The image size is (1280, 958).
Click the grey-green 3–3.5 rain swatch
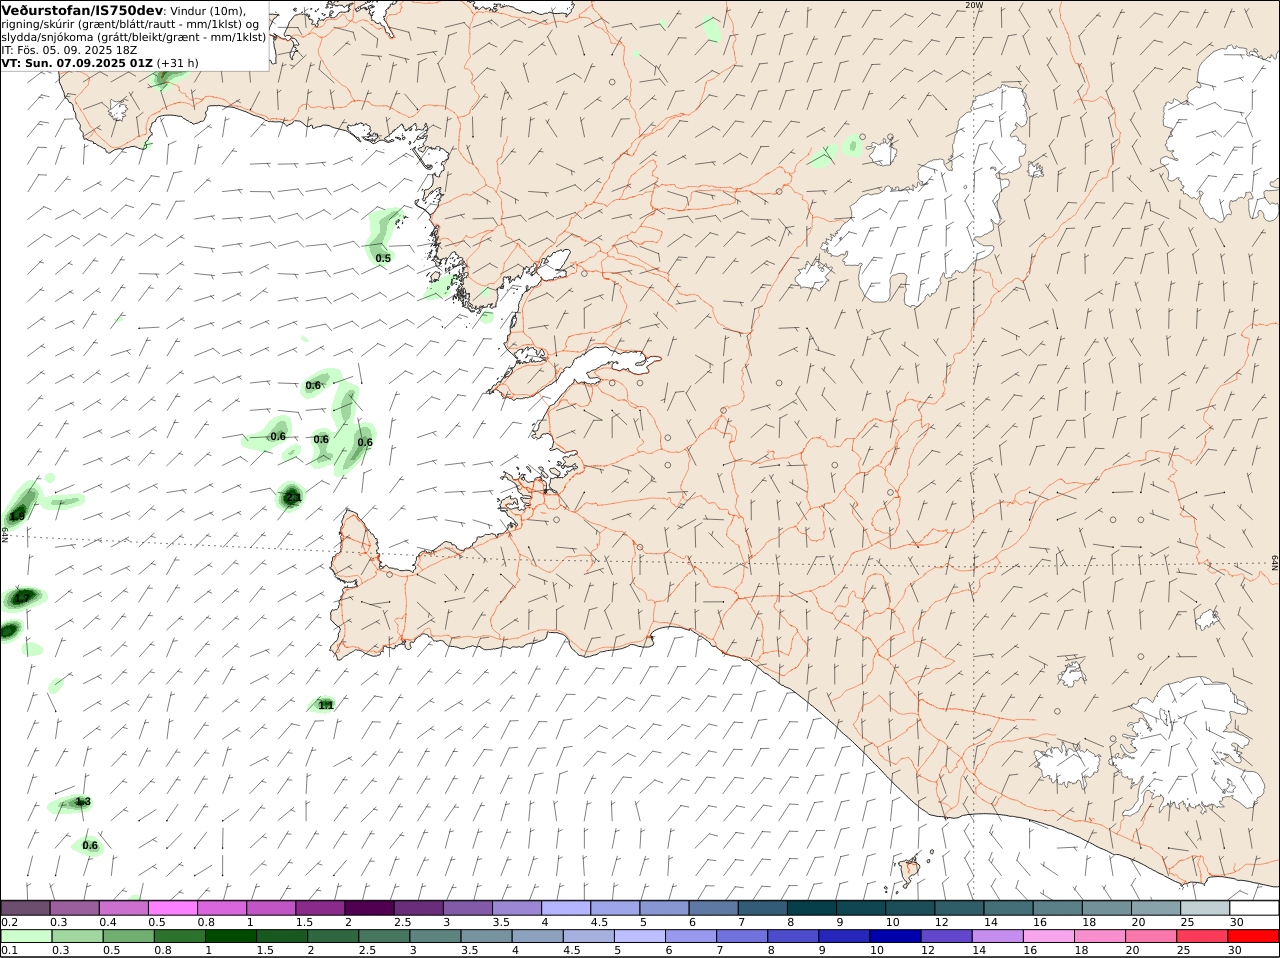[x=435, y=936]
